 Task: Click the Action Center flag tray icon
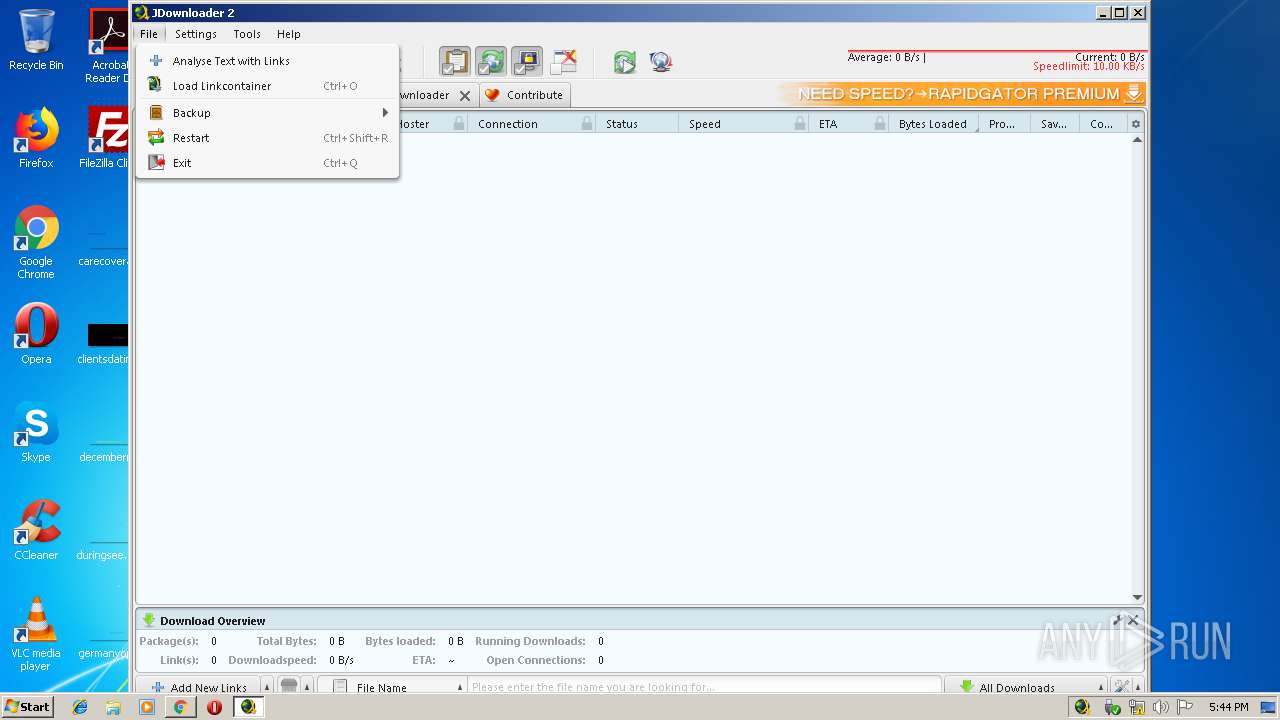tap(1186, 707)
